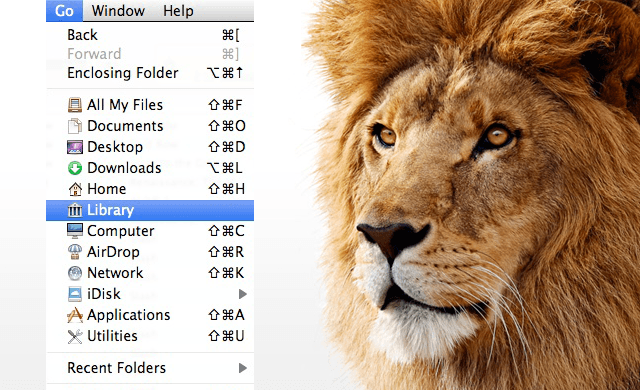
Task: Select highlighted Library entry text
Action: pos(111,210)
